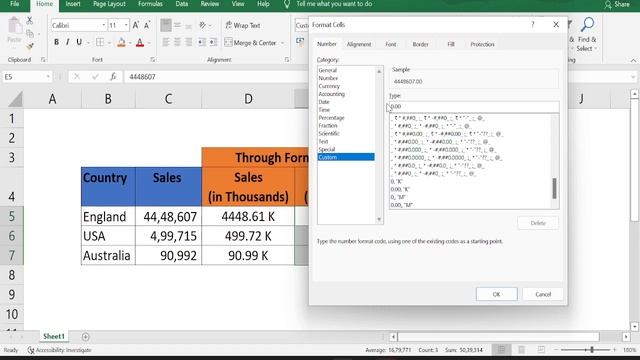640x360 pixels.
Task: Toggle Wrap Text in Alignment group
Action: [242, 25]
